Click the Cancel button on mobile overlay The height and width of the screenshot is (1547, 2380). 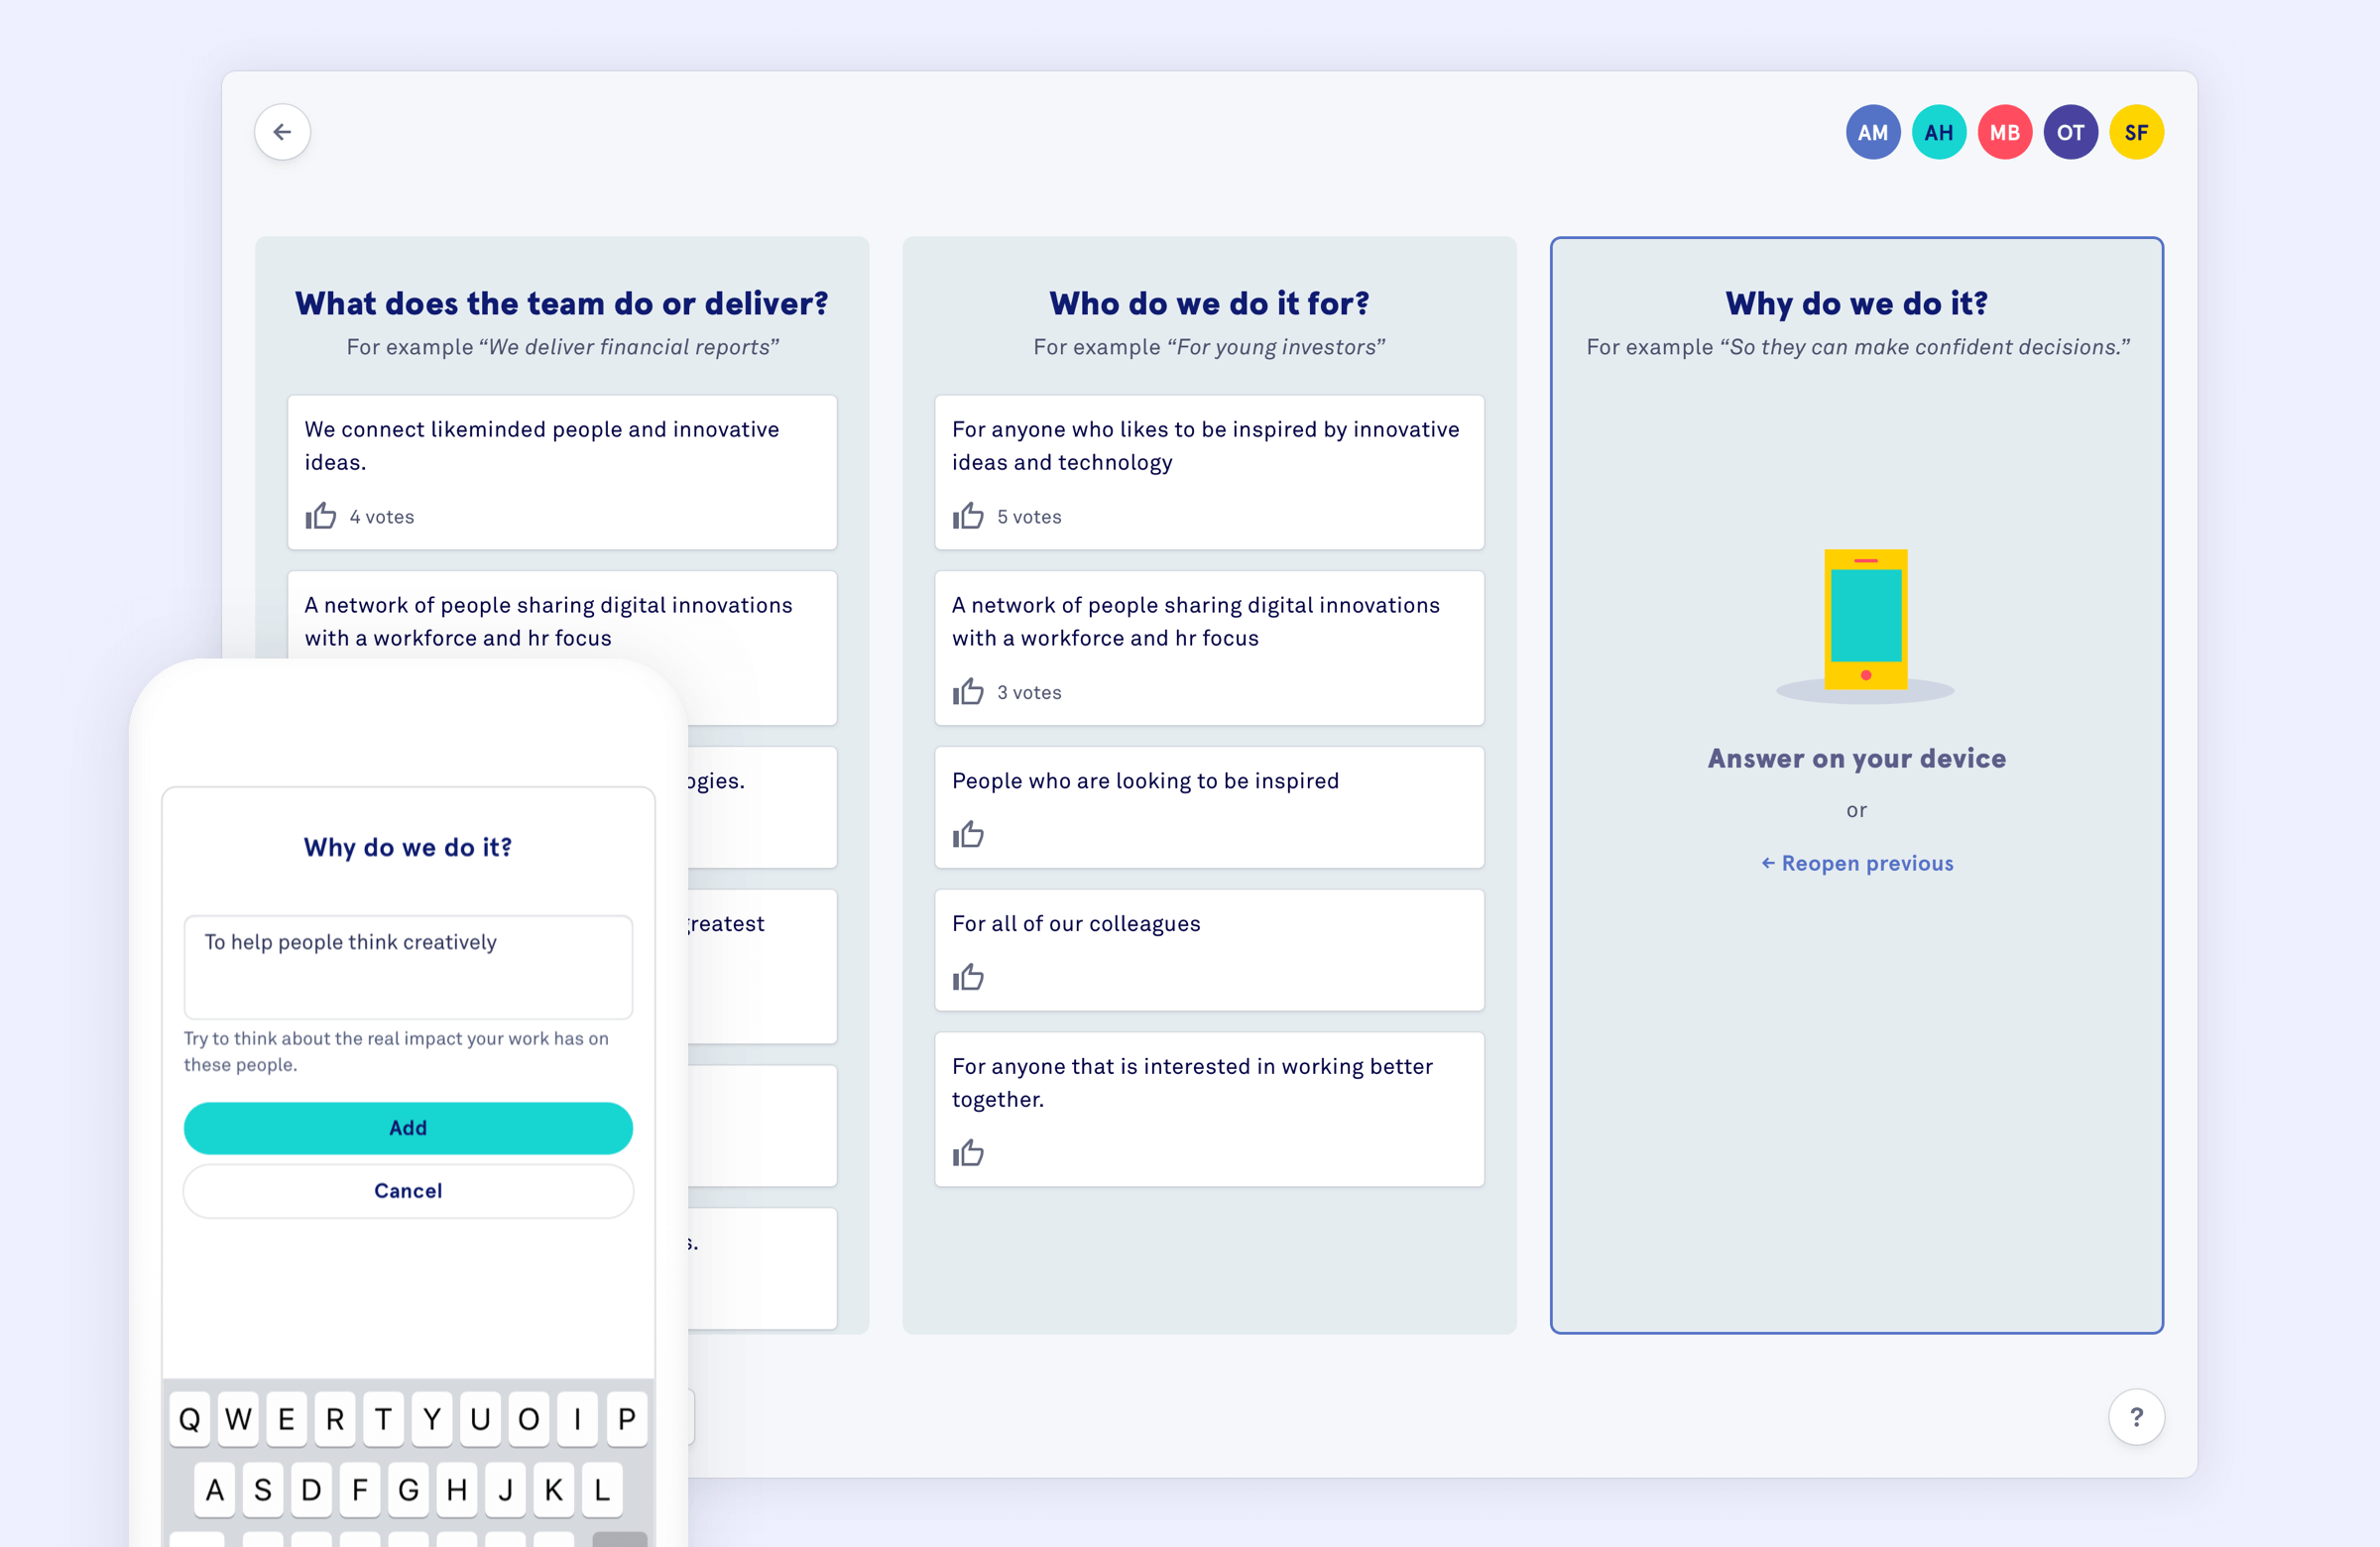408,1190
